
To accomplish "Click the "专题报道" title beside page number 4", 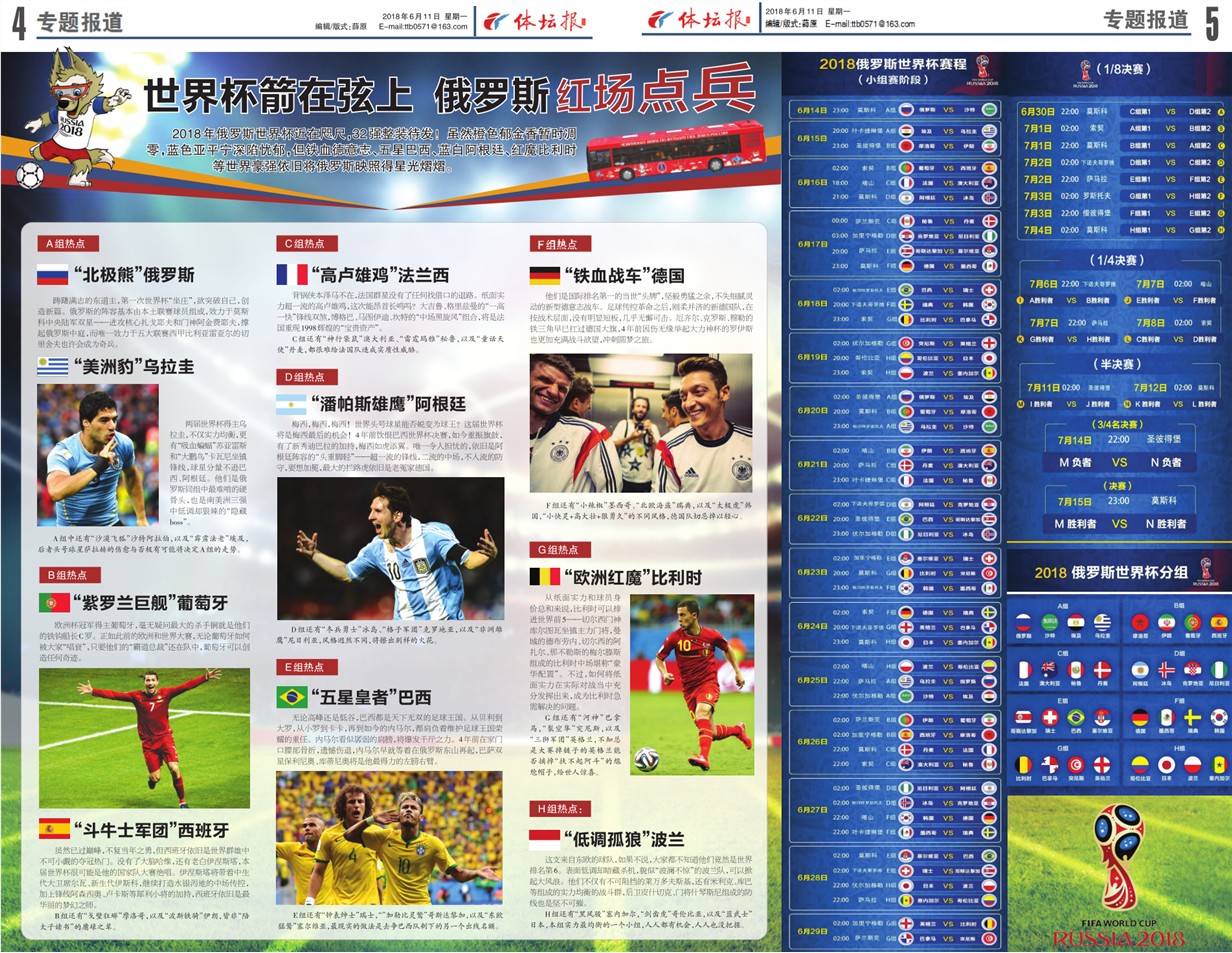I will [80, 22].
